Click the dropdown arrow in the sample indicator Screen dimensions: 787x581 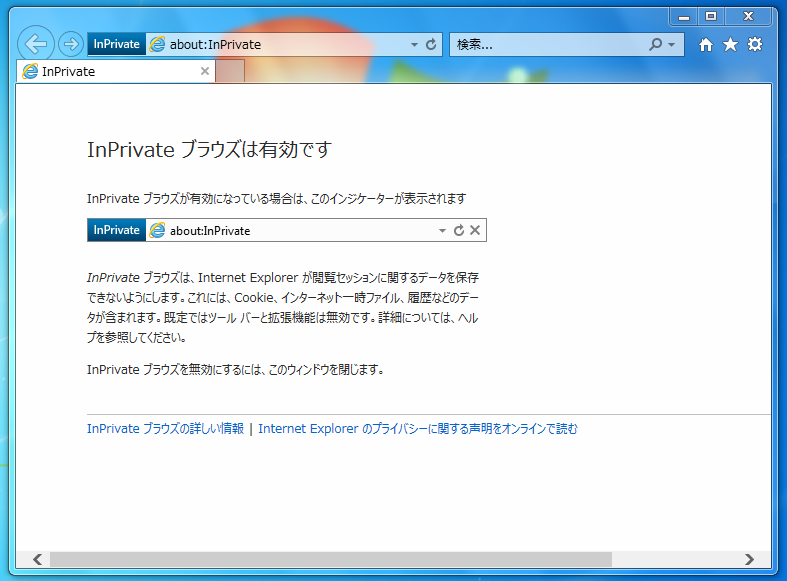click(x=442, y=231)
